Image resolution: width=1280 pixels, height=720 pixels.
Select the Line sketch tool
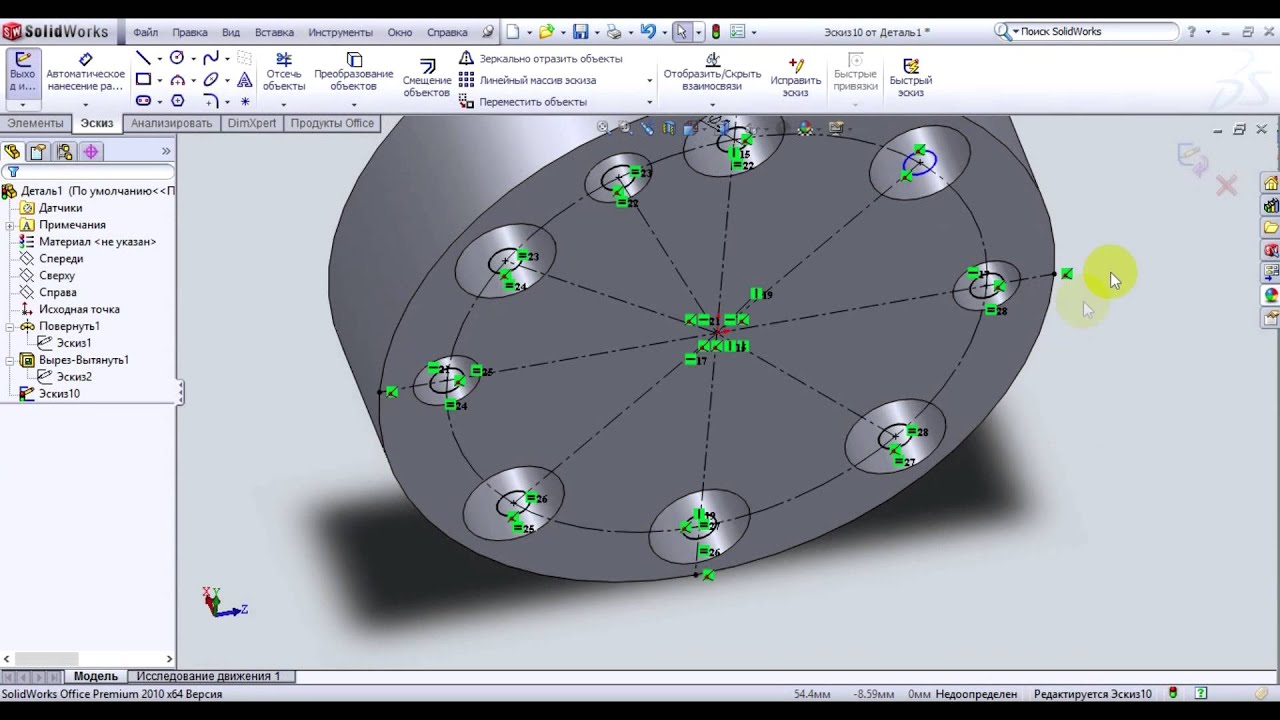pyautogui.click(x=144, y=58)
